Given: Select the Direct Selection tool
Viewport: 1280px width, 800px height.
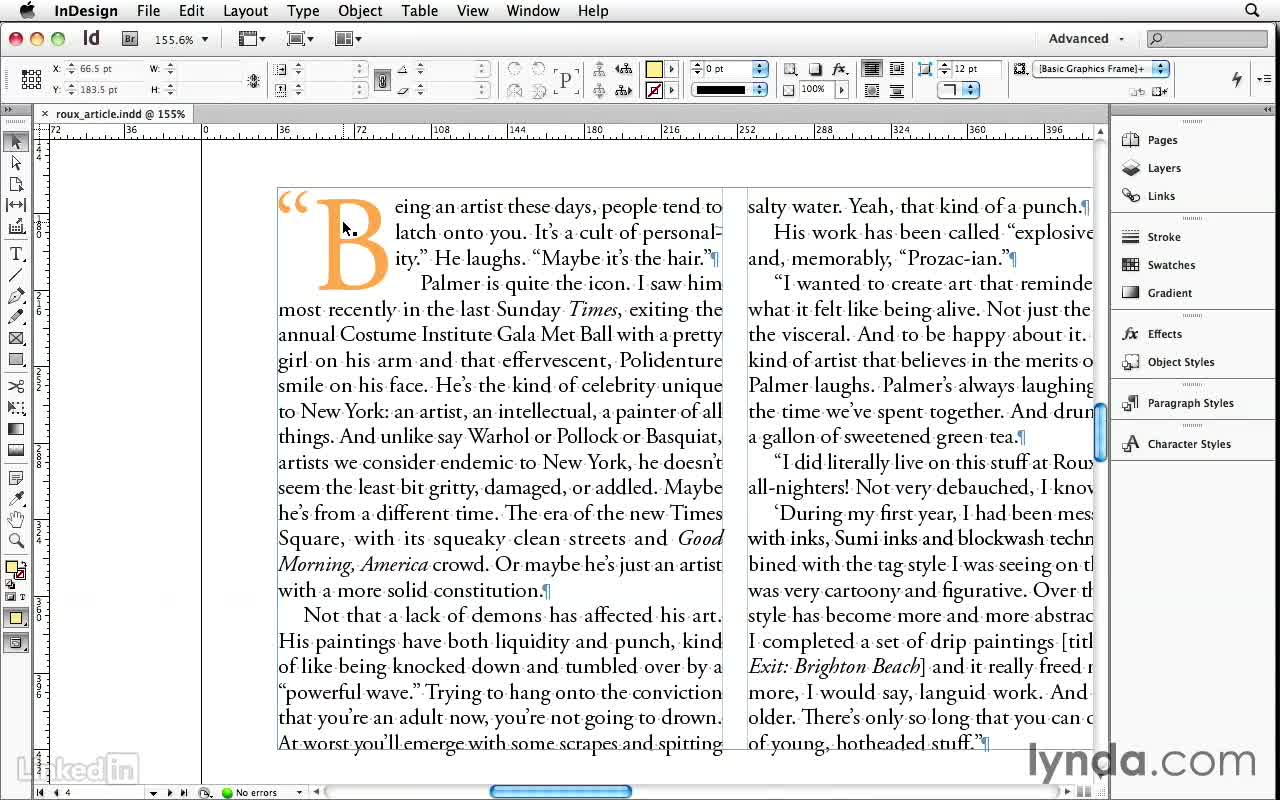Looking at the screenshot, I should point(16,163).
